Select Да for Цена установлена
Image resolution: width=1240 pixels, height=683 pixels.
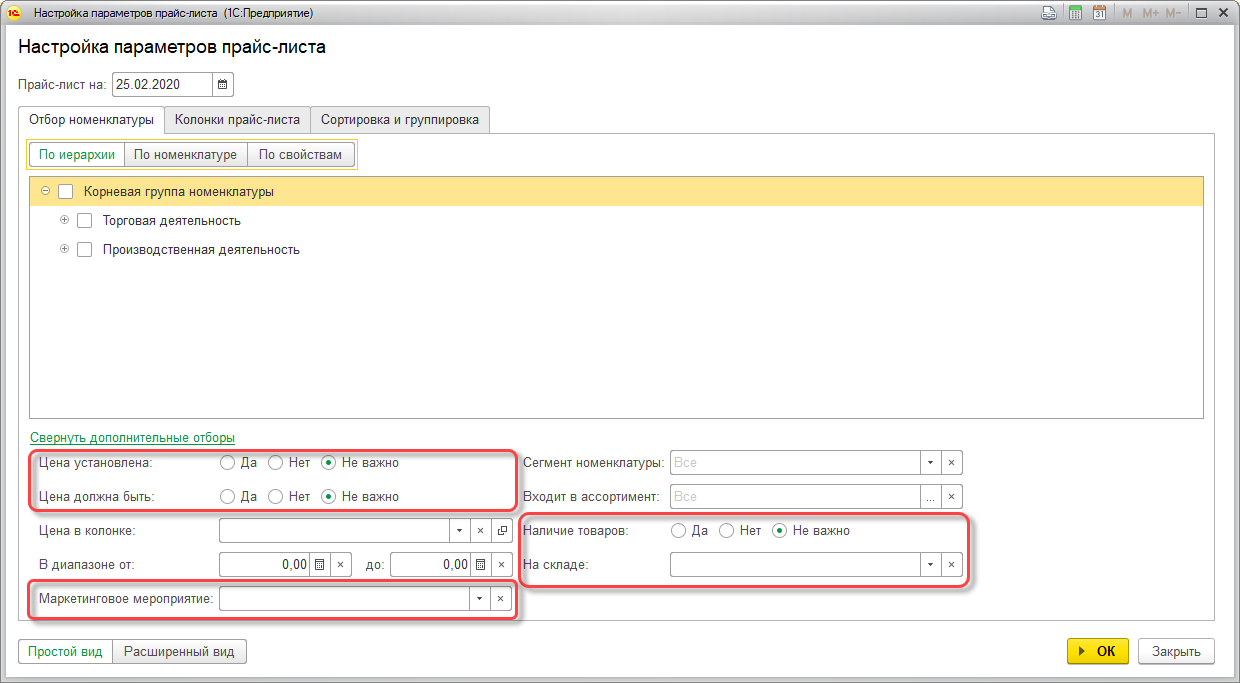coord(227,463)
